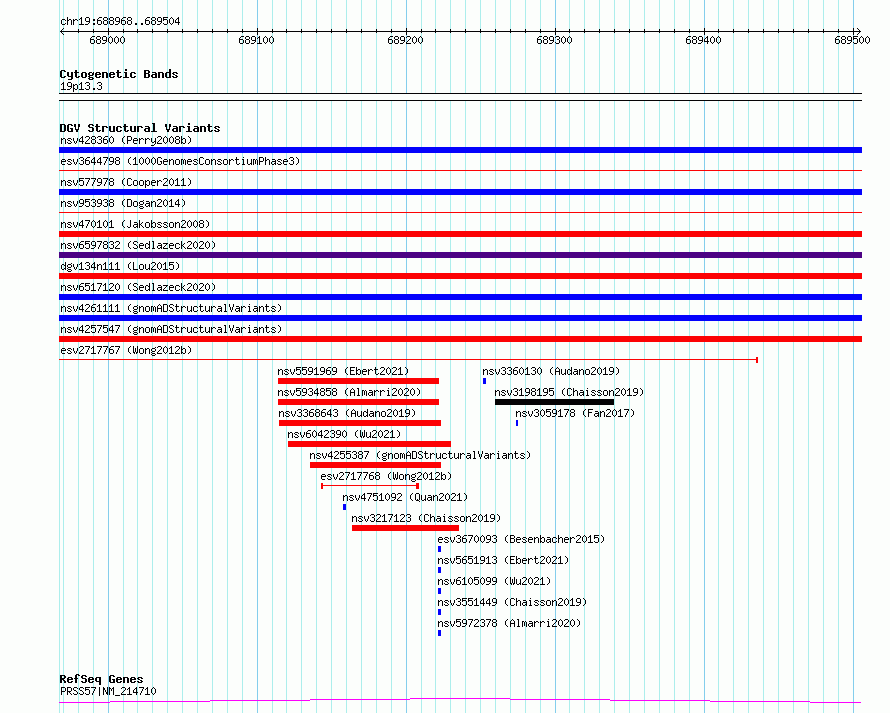Click nsv3360130 (Audano2019) label
This screenshot has height=713, width=890.
[551, 371]
